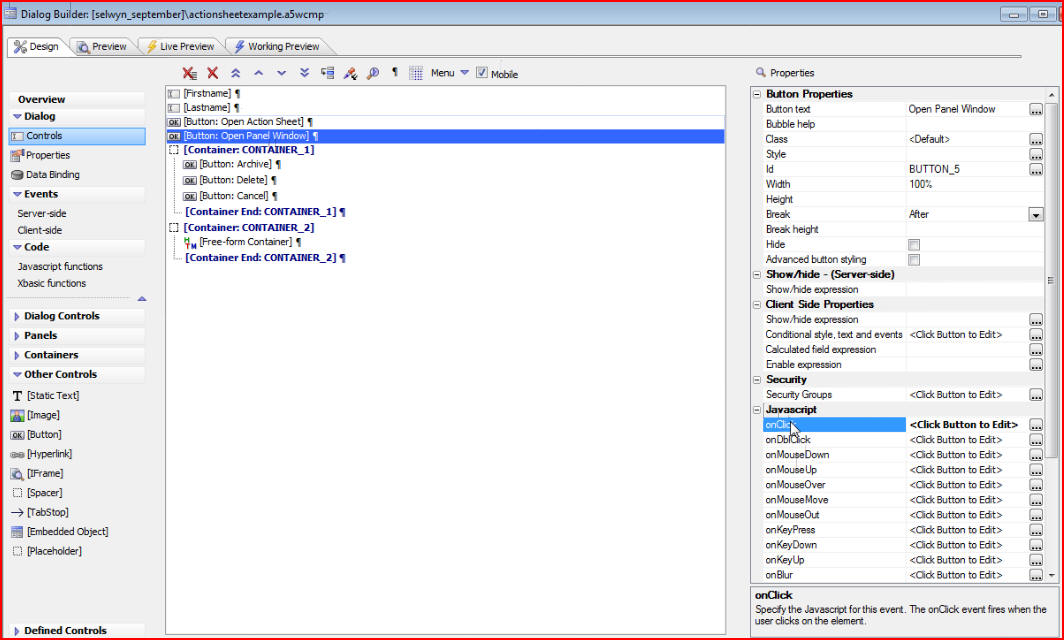Open Client-side events
This screenshot has height=640, width=1064.
(x=39, y=230)
